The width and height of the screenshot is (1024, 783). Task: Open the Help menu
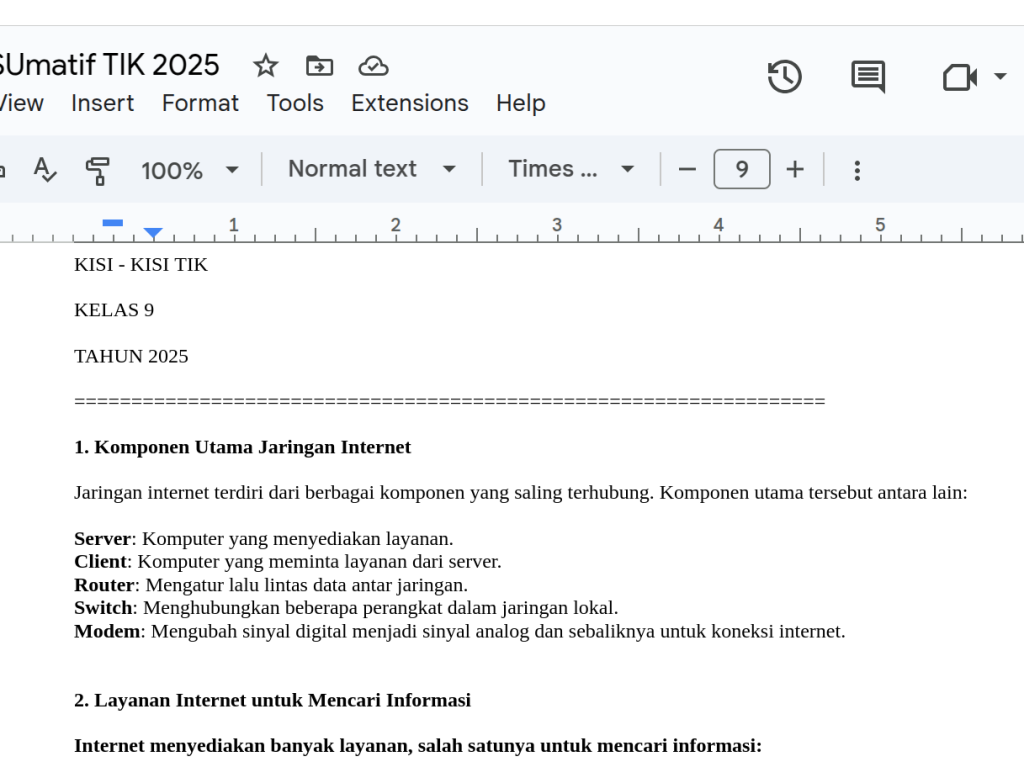coord(520,103)
